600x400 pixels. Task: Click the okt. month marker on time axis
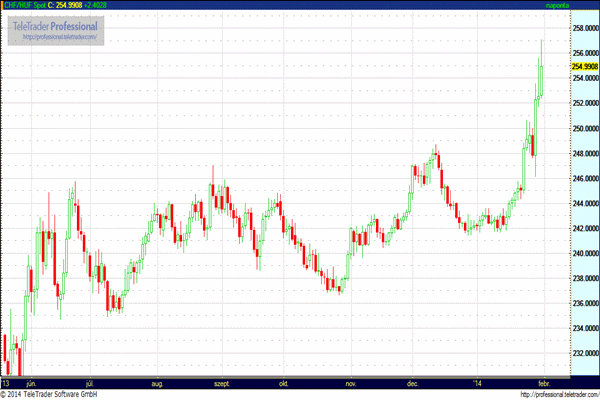click(284, 384)
